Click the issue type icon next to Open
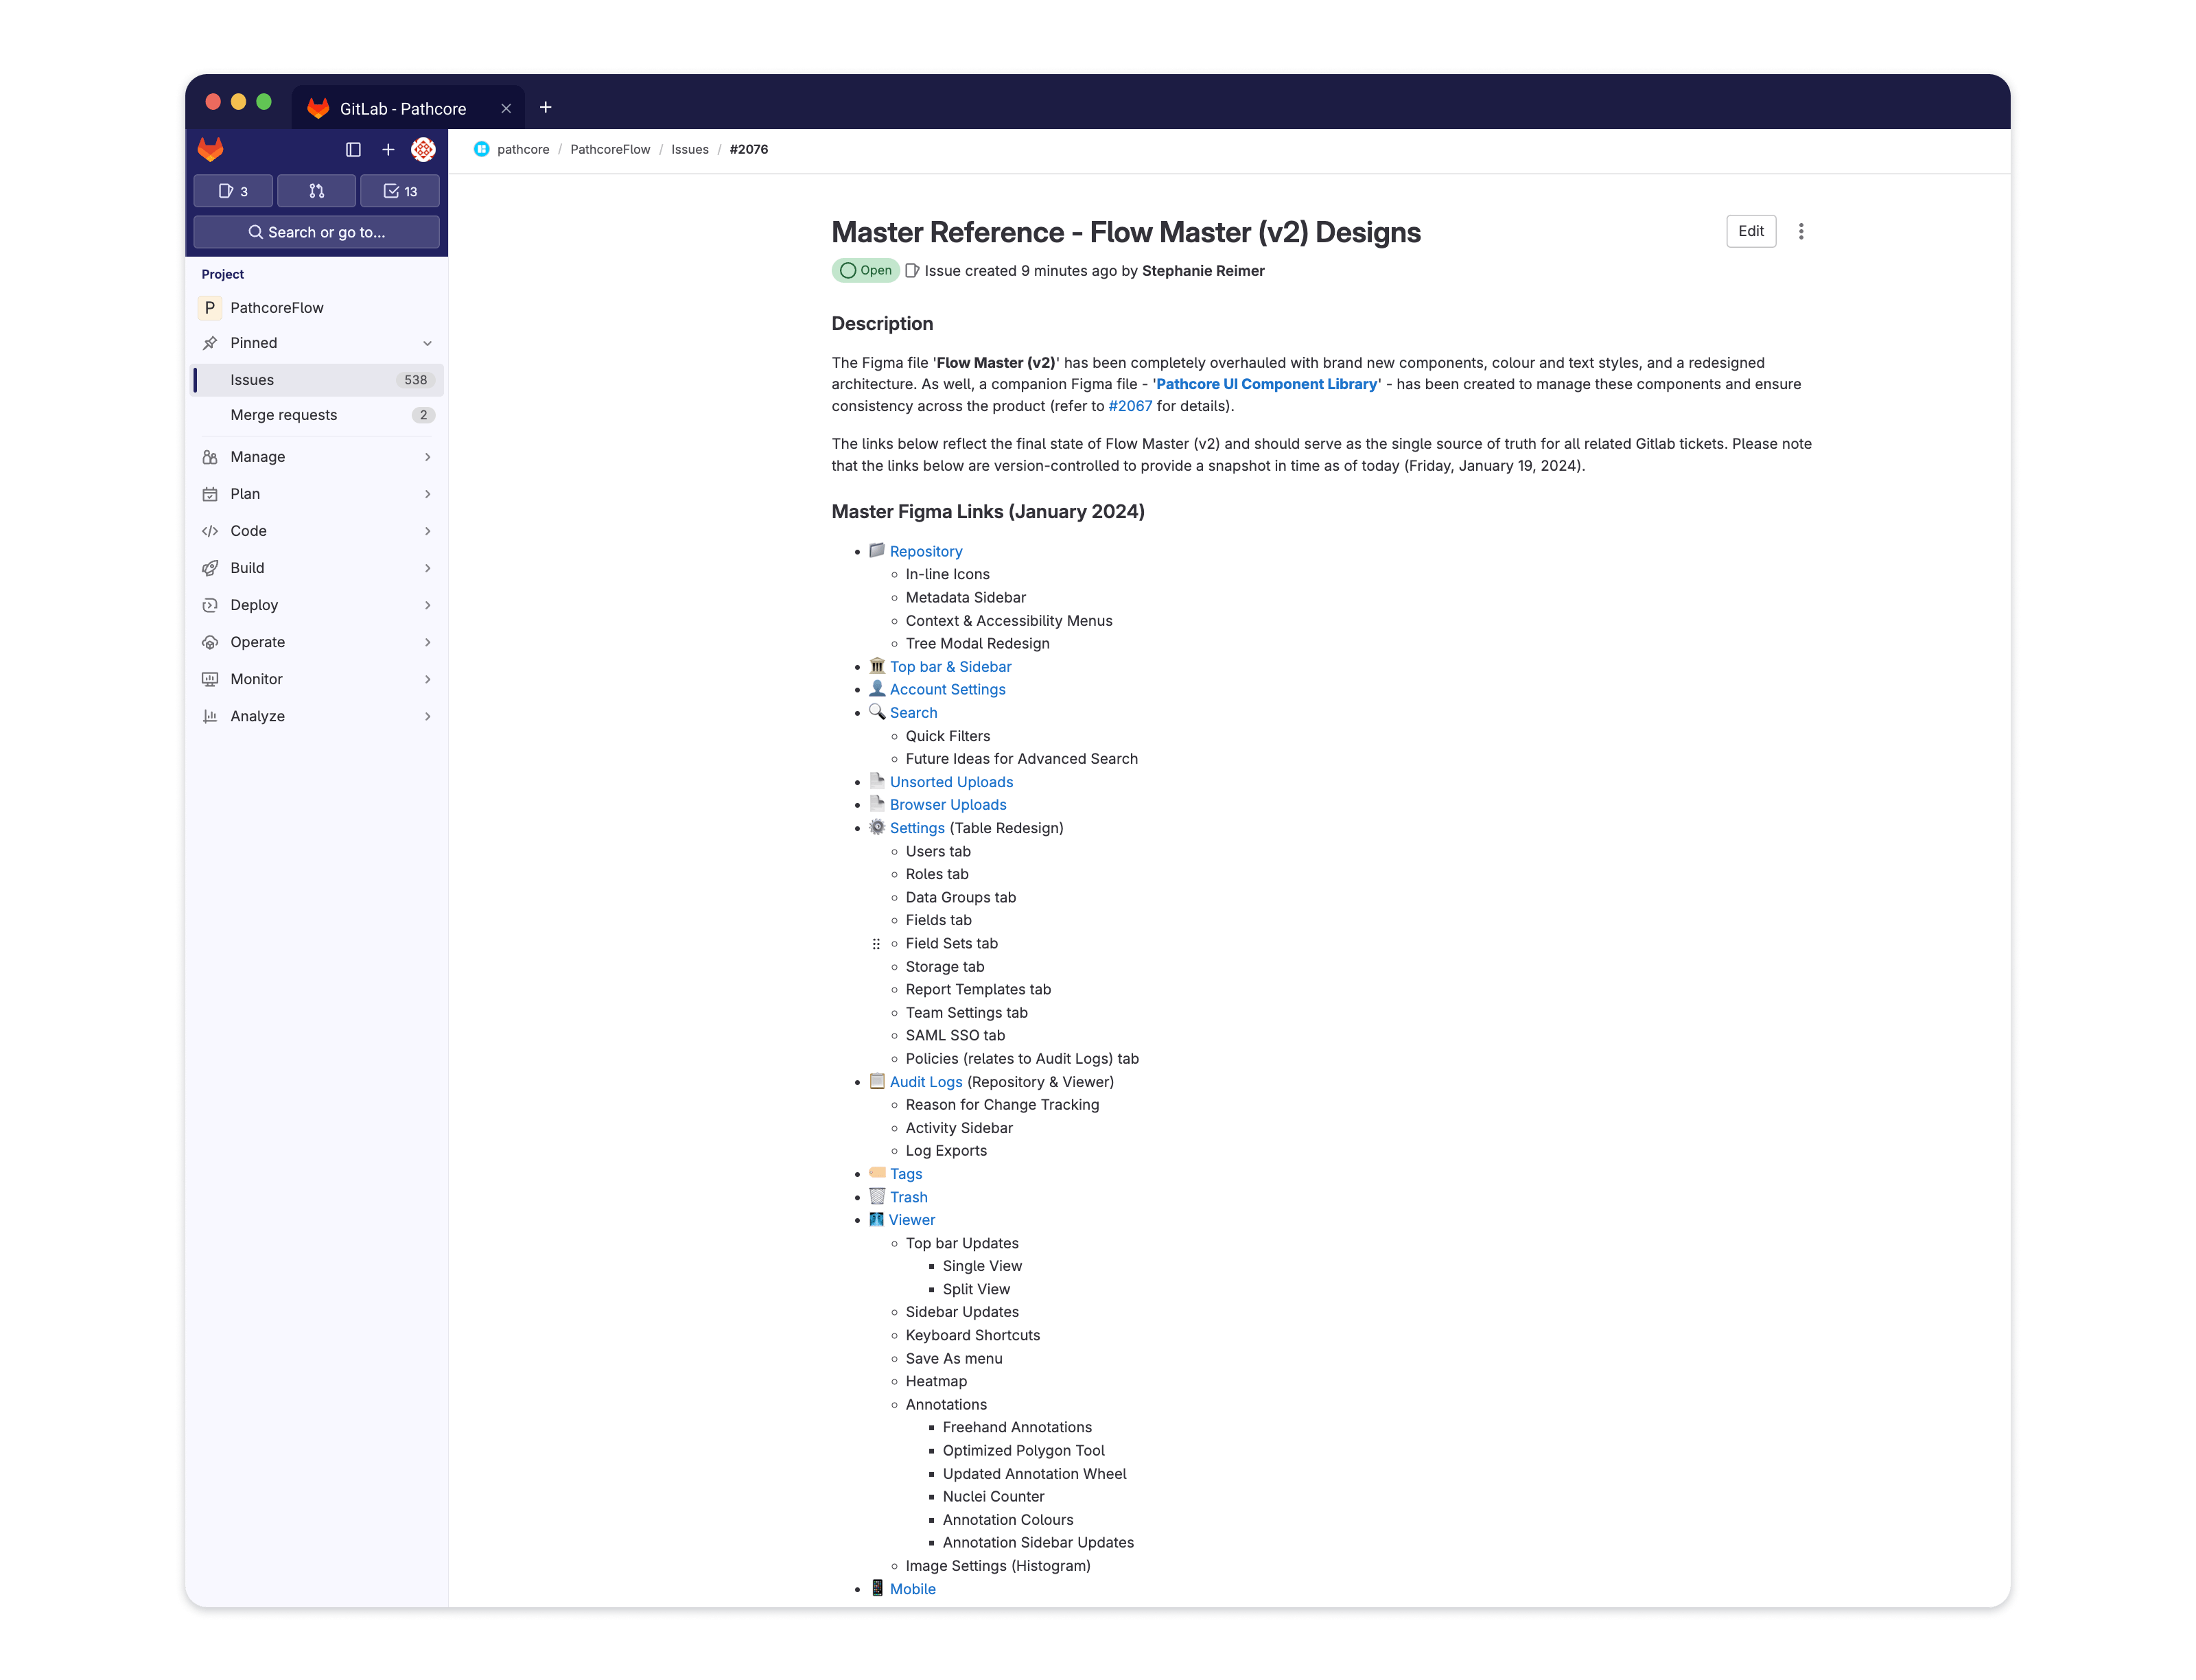 [x=912, y=271]
